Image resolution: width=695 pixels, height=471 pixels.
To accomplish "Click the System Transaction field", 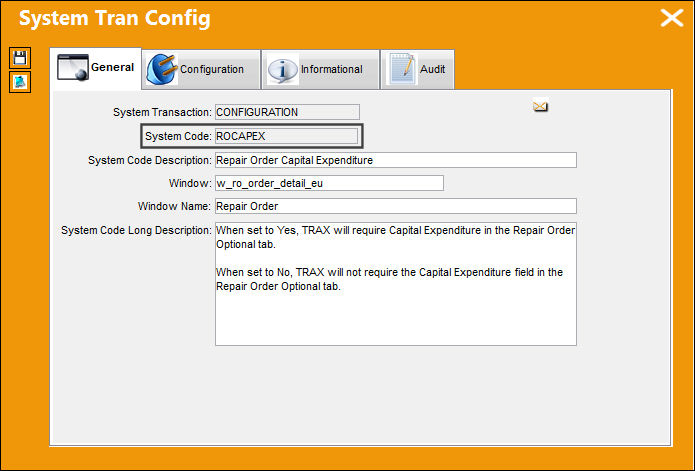I will click(287, 112).
